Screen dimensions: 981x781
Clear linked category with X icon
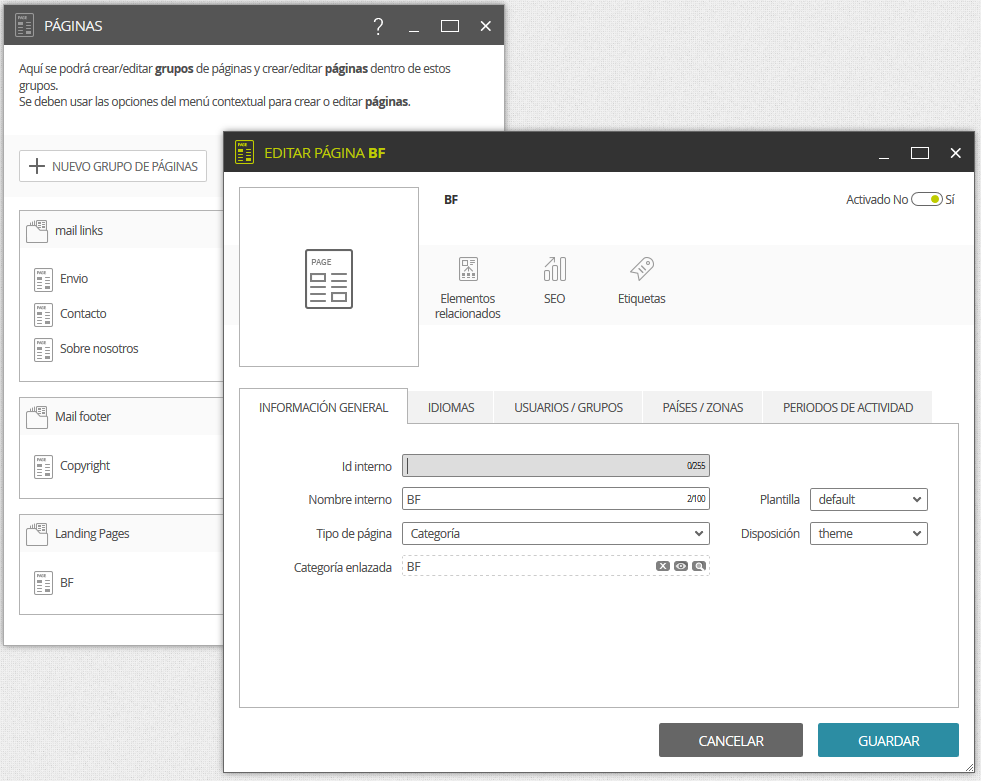click(x=663, y=566)
